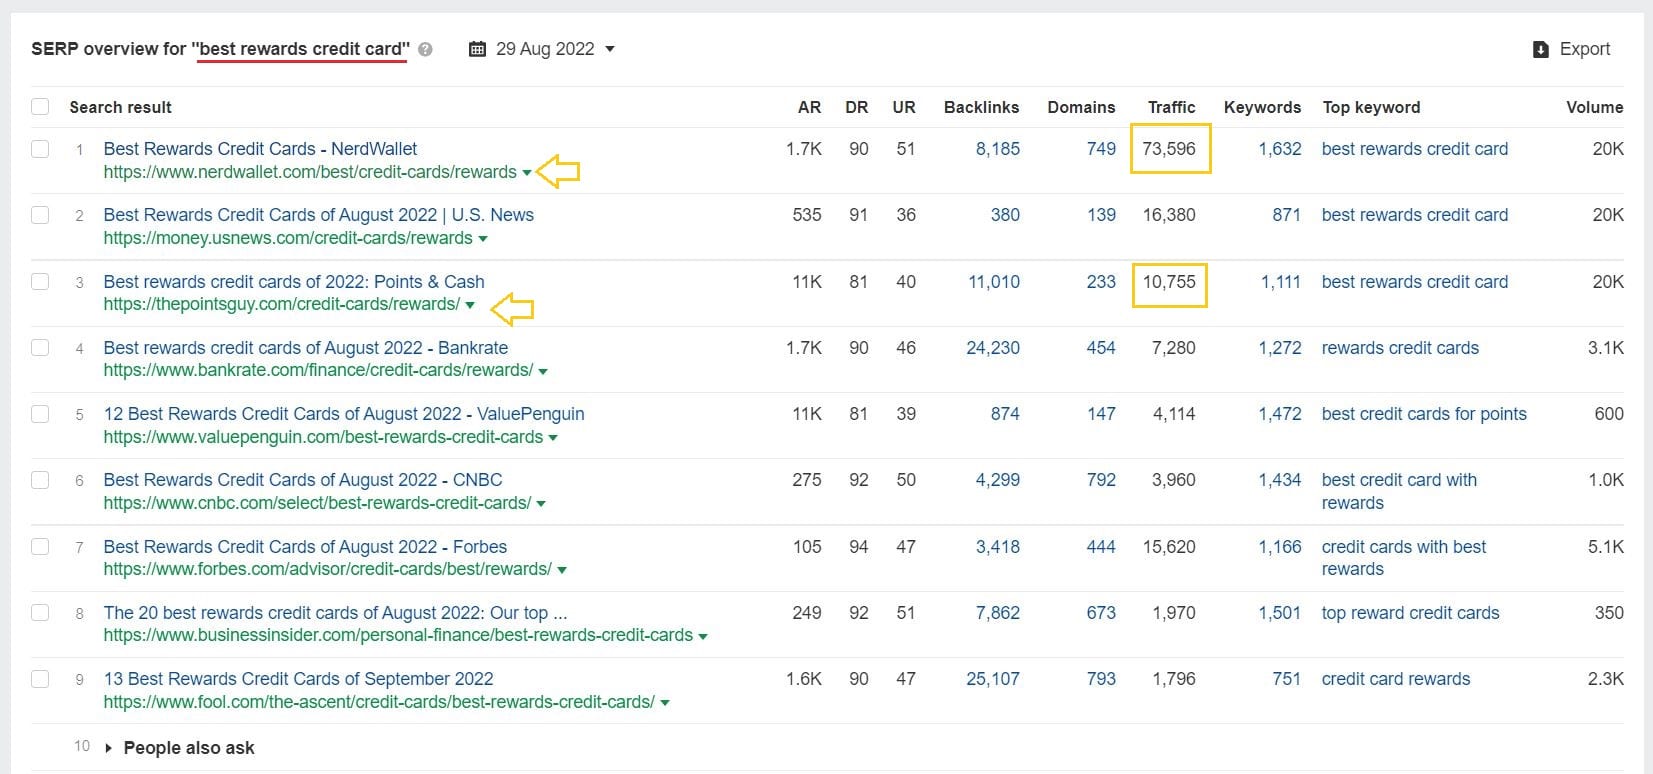Click the DR column header
This screenshot has width=1653, height=774.
[x=857, y=107]
